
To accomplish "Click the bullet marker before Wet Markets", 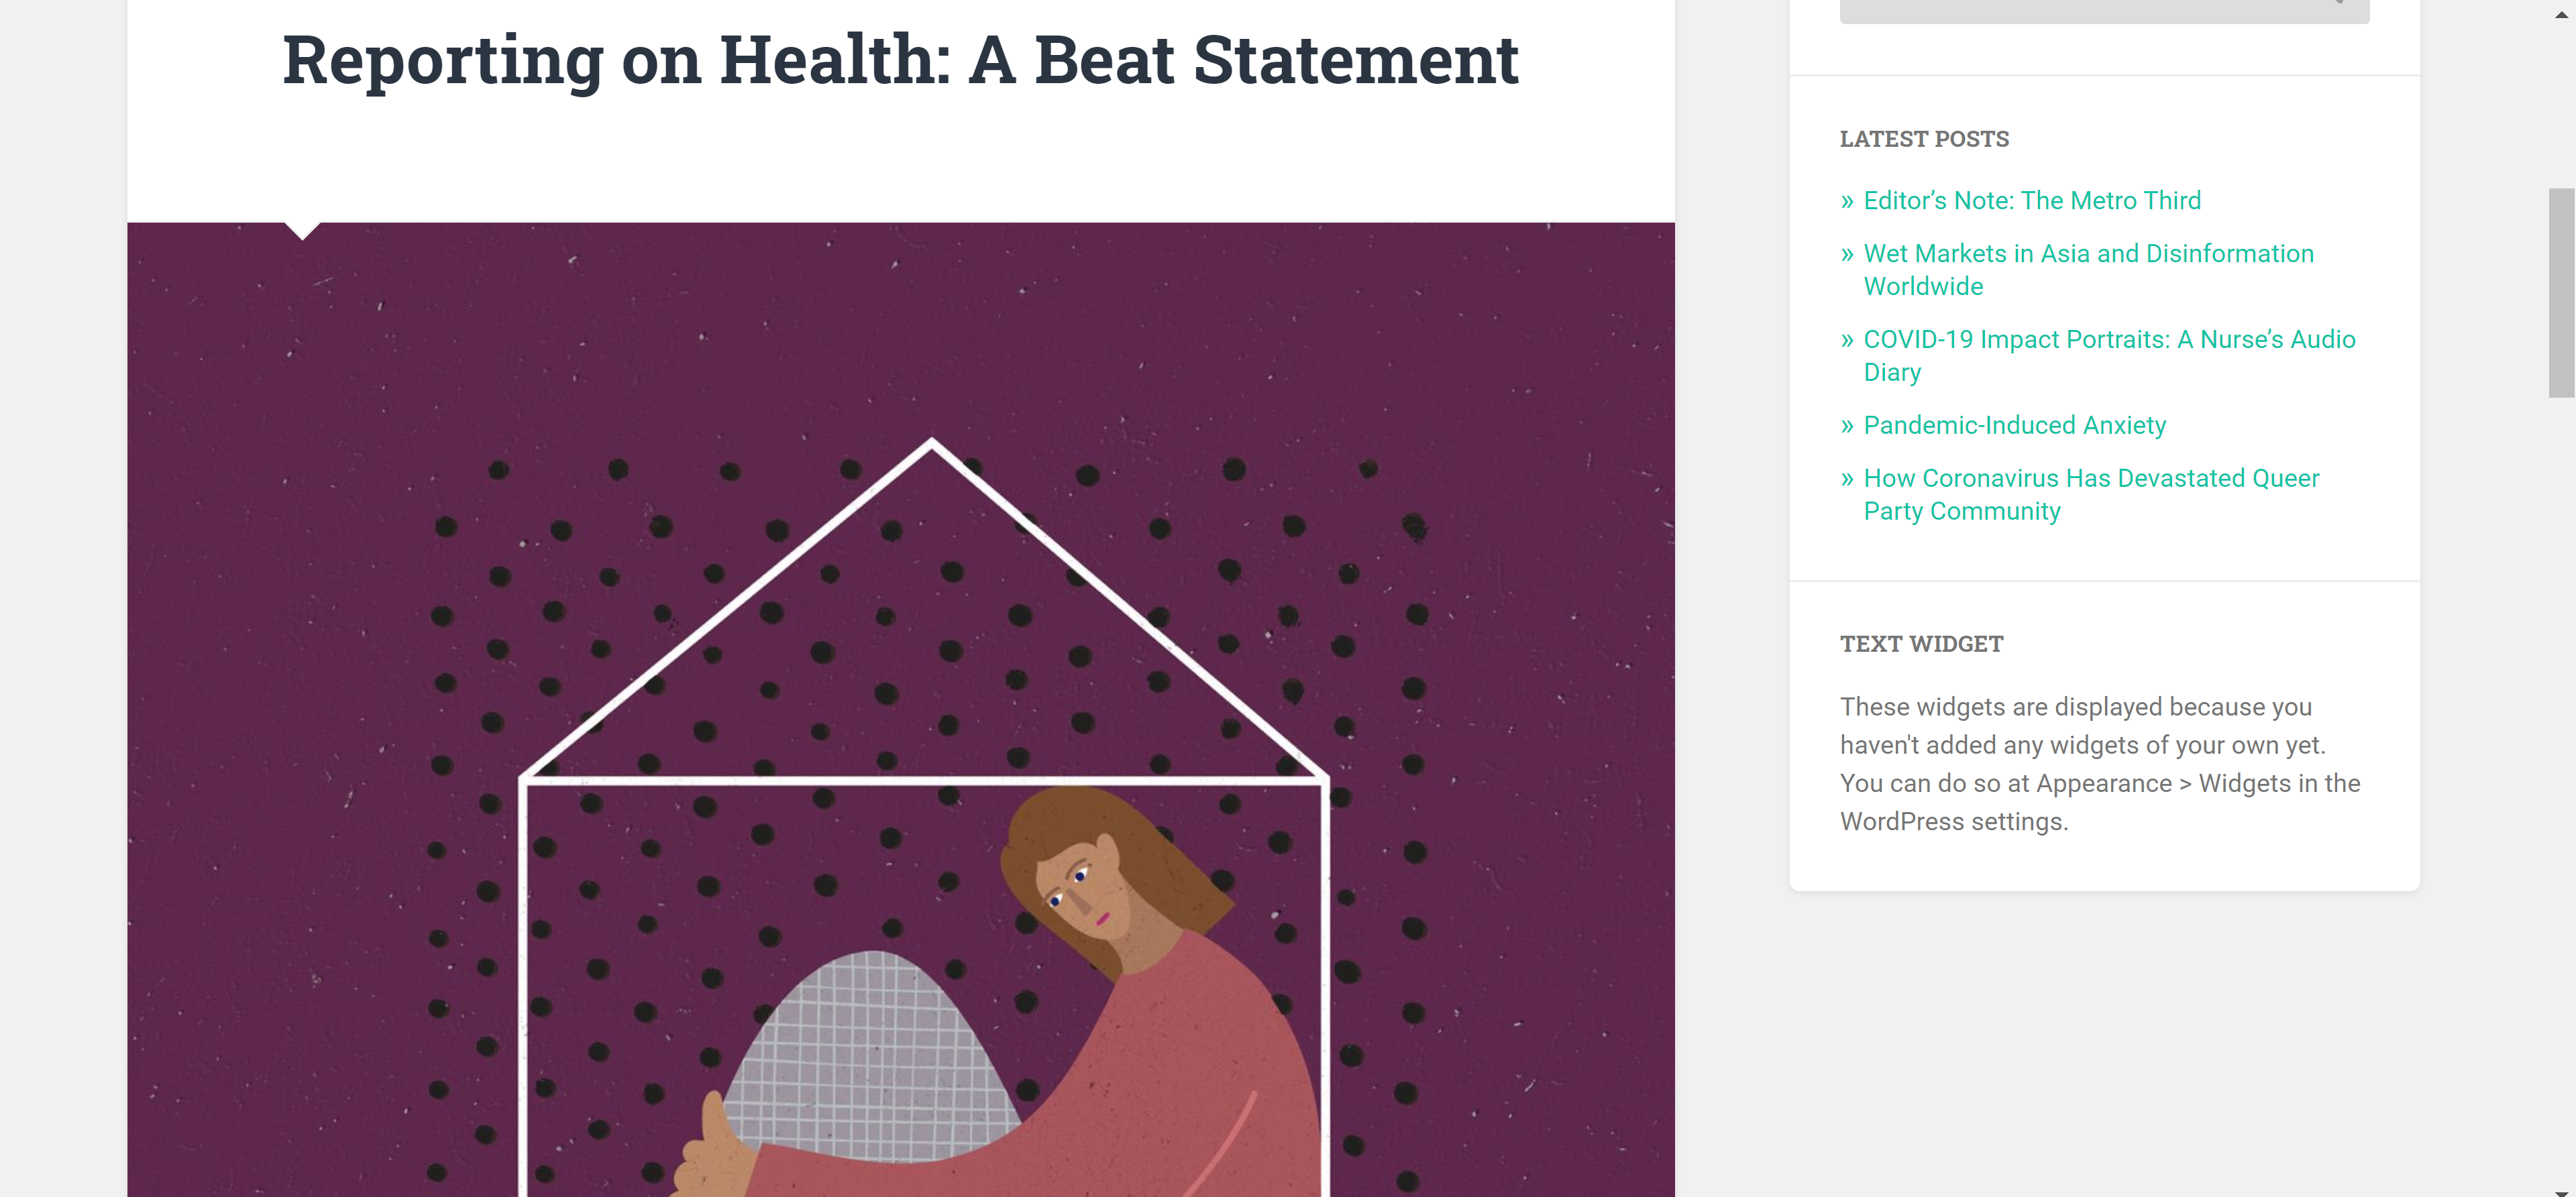I will (x=1847, y=255).
